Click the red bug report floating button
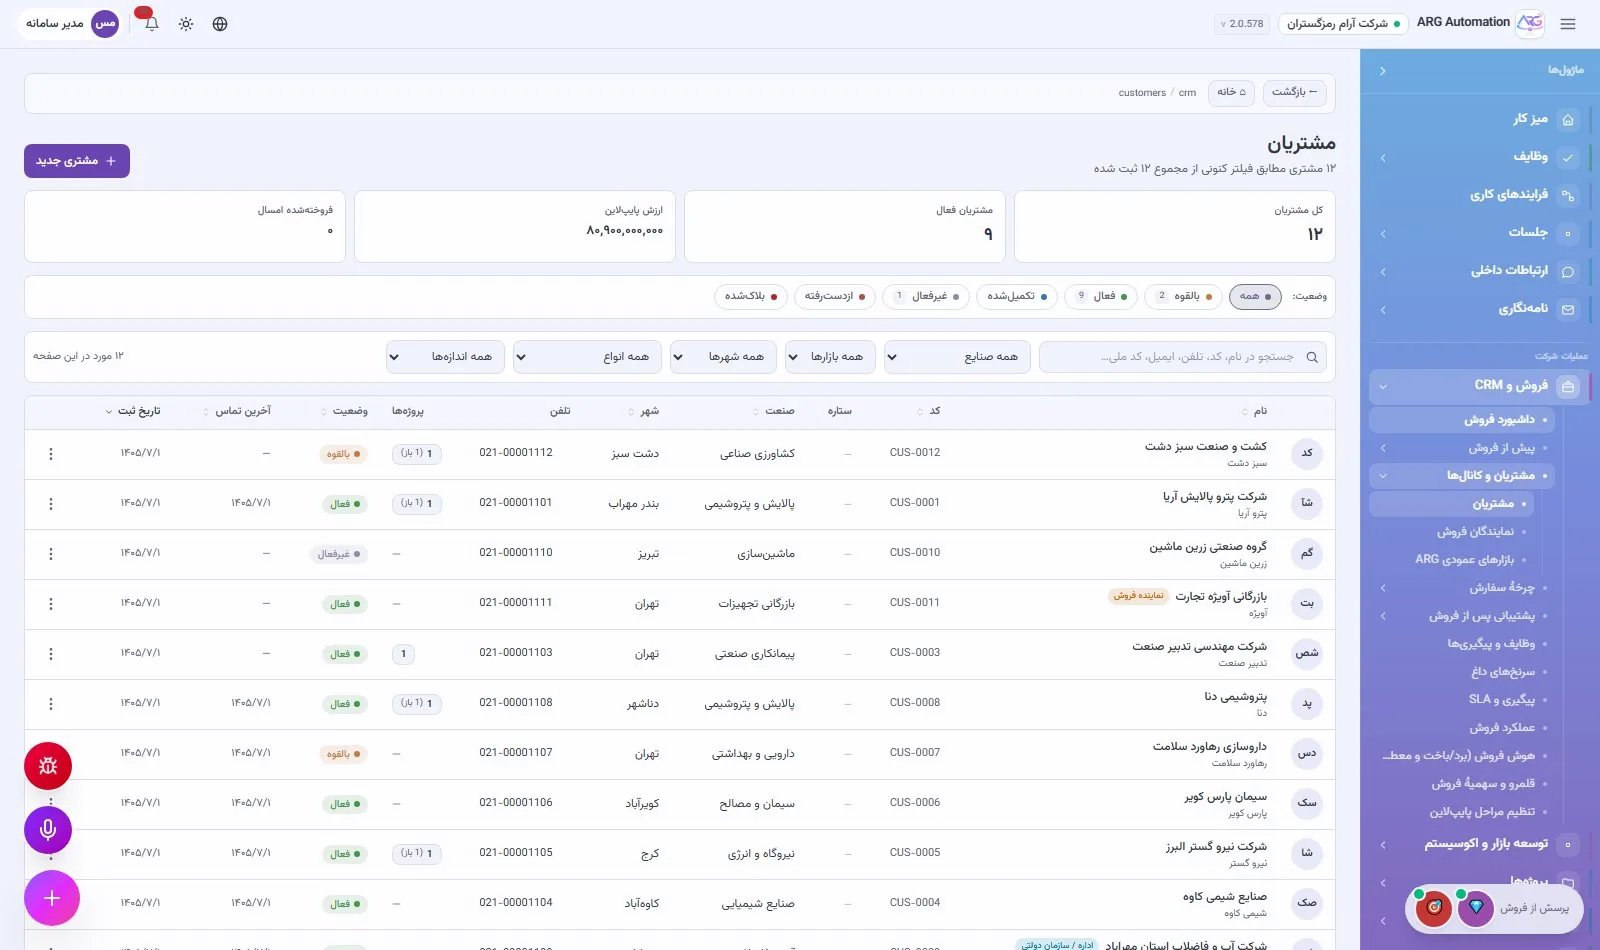Image resolution: width=1600 pixels, height=950 pixels. point(48,766)
